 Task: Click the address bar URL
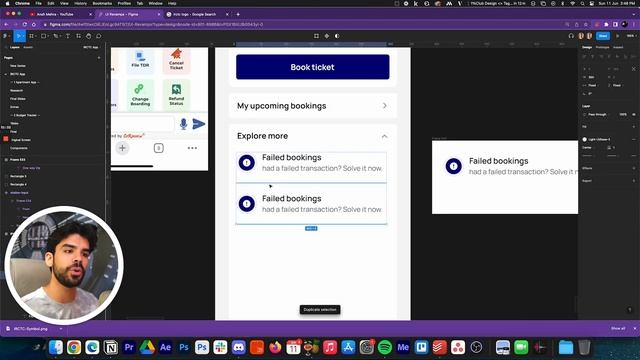coord(156,24)
